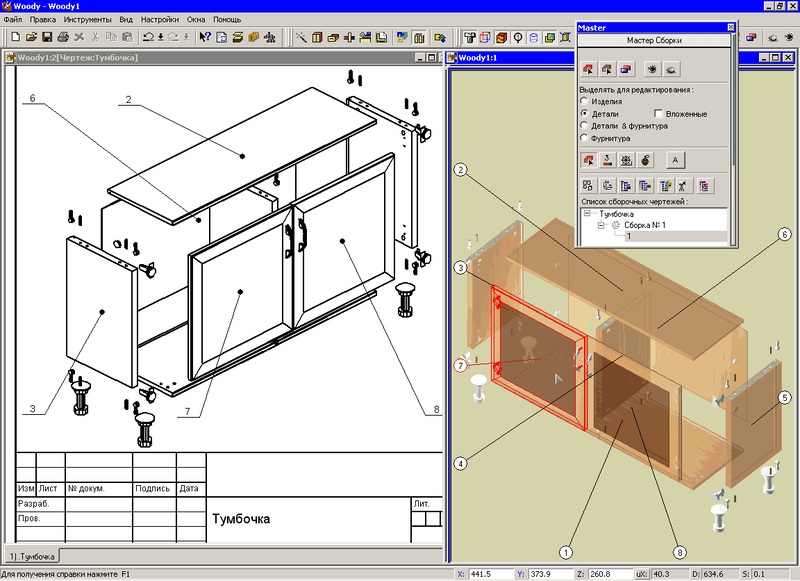Click the magic wand tool icon
The height and width of the screenshot is (581, 800).
pos(301,38)
